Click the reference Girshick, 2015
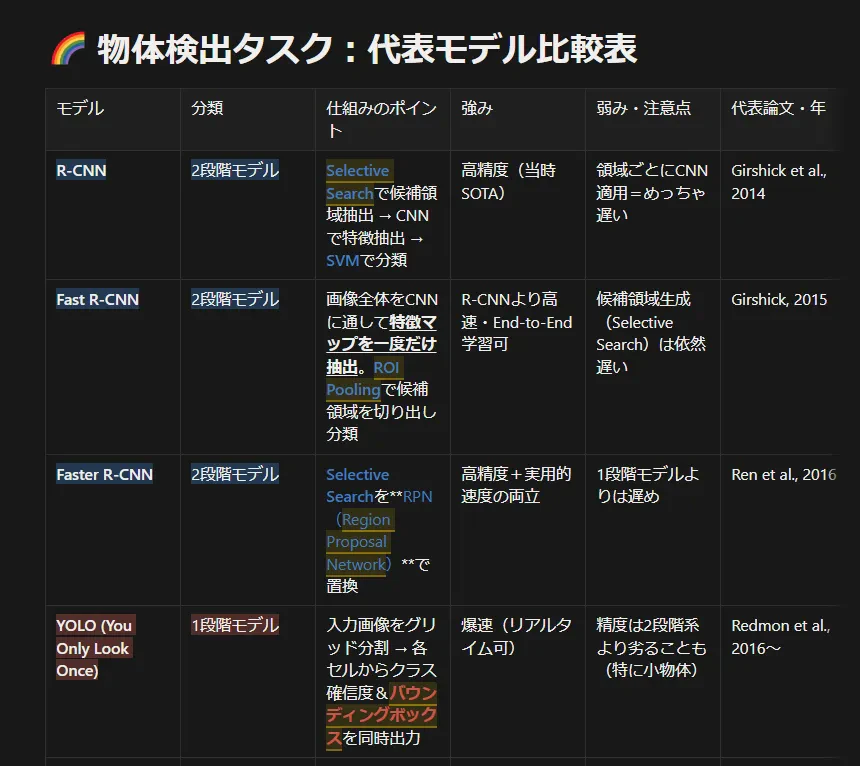The height and width of the screenshot is (766, 860). click(x=779, y=299)
